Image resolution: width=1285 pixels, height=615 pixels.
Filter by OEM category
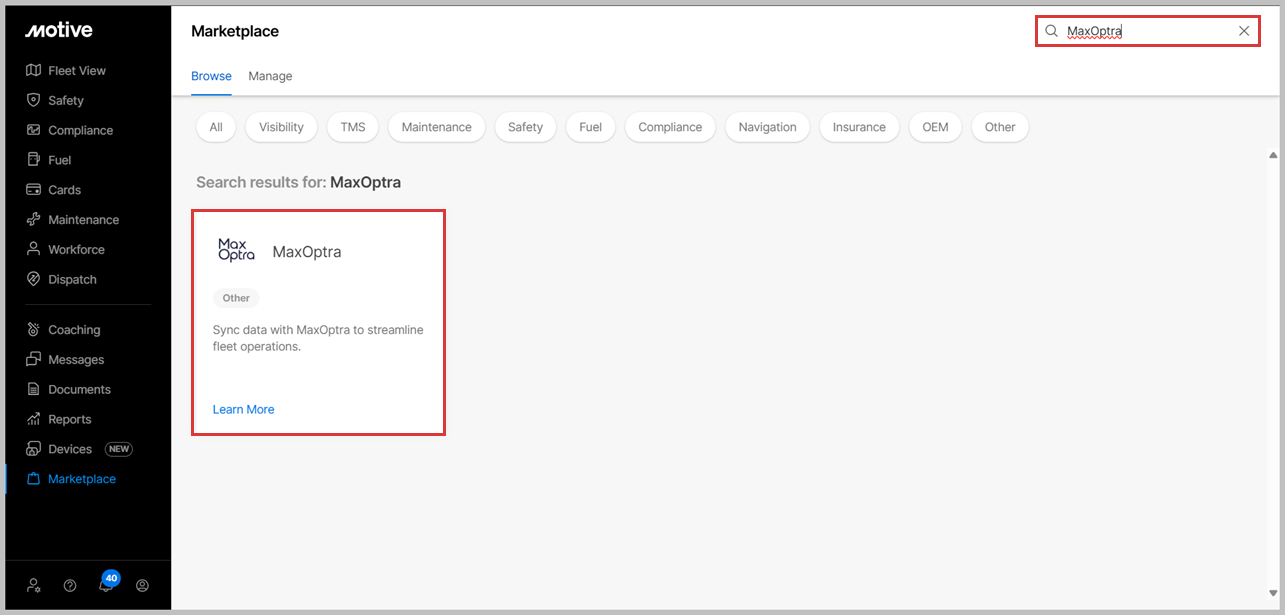click(935, 127)
